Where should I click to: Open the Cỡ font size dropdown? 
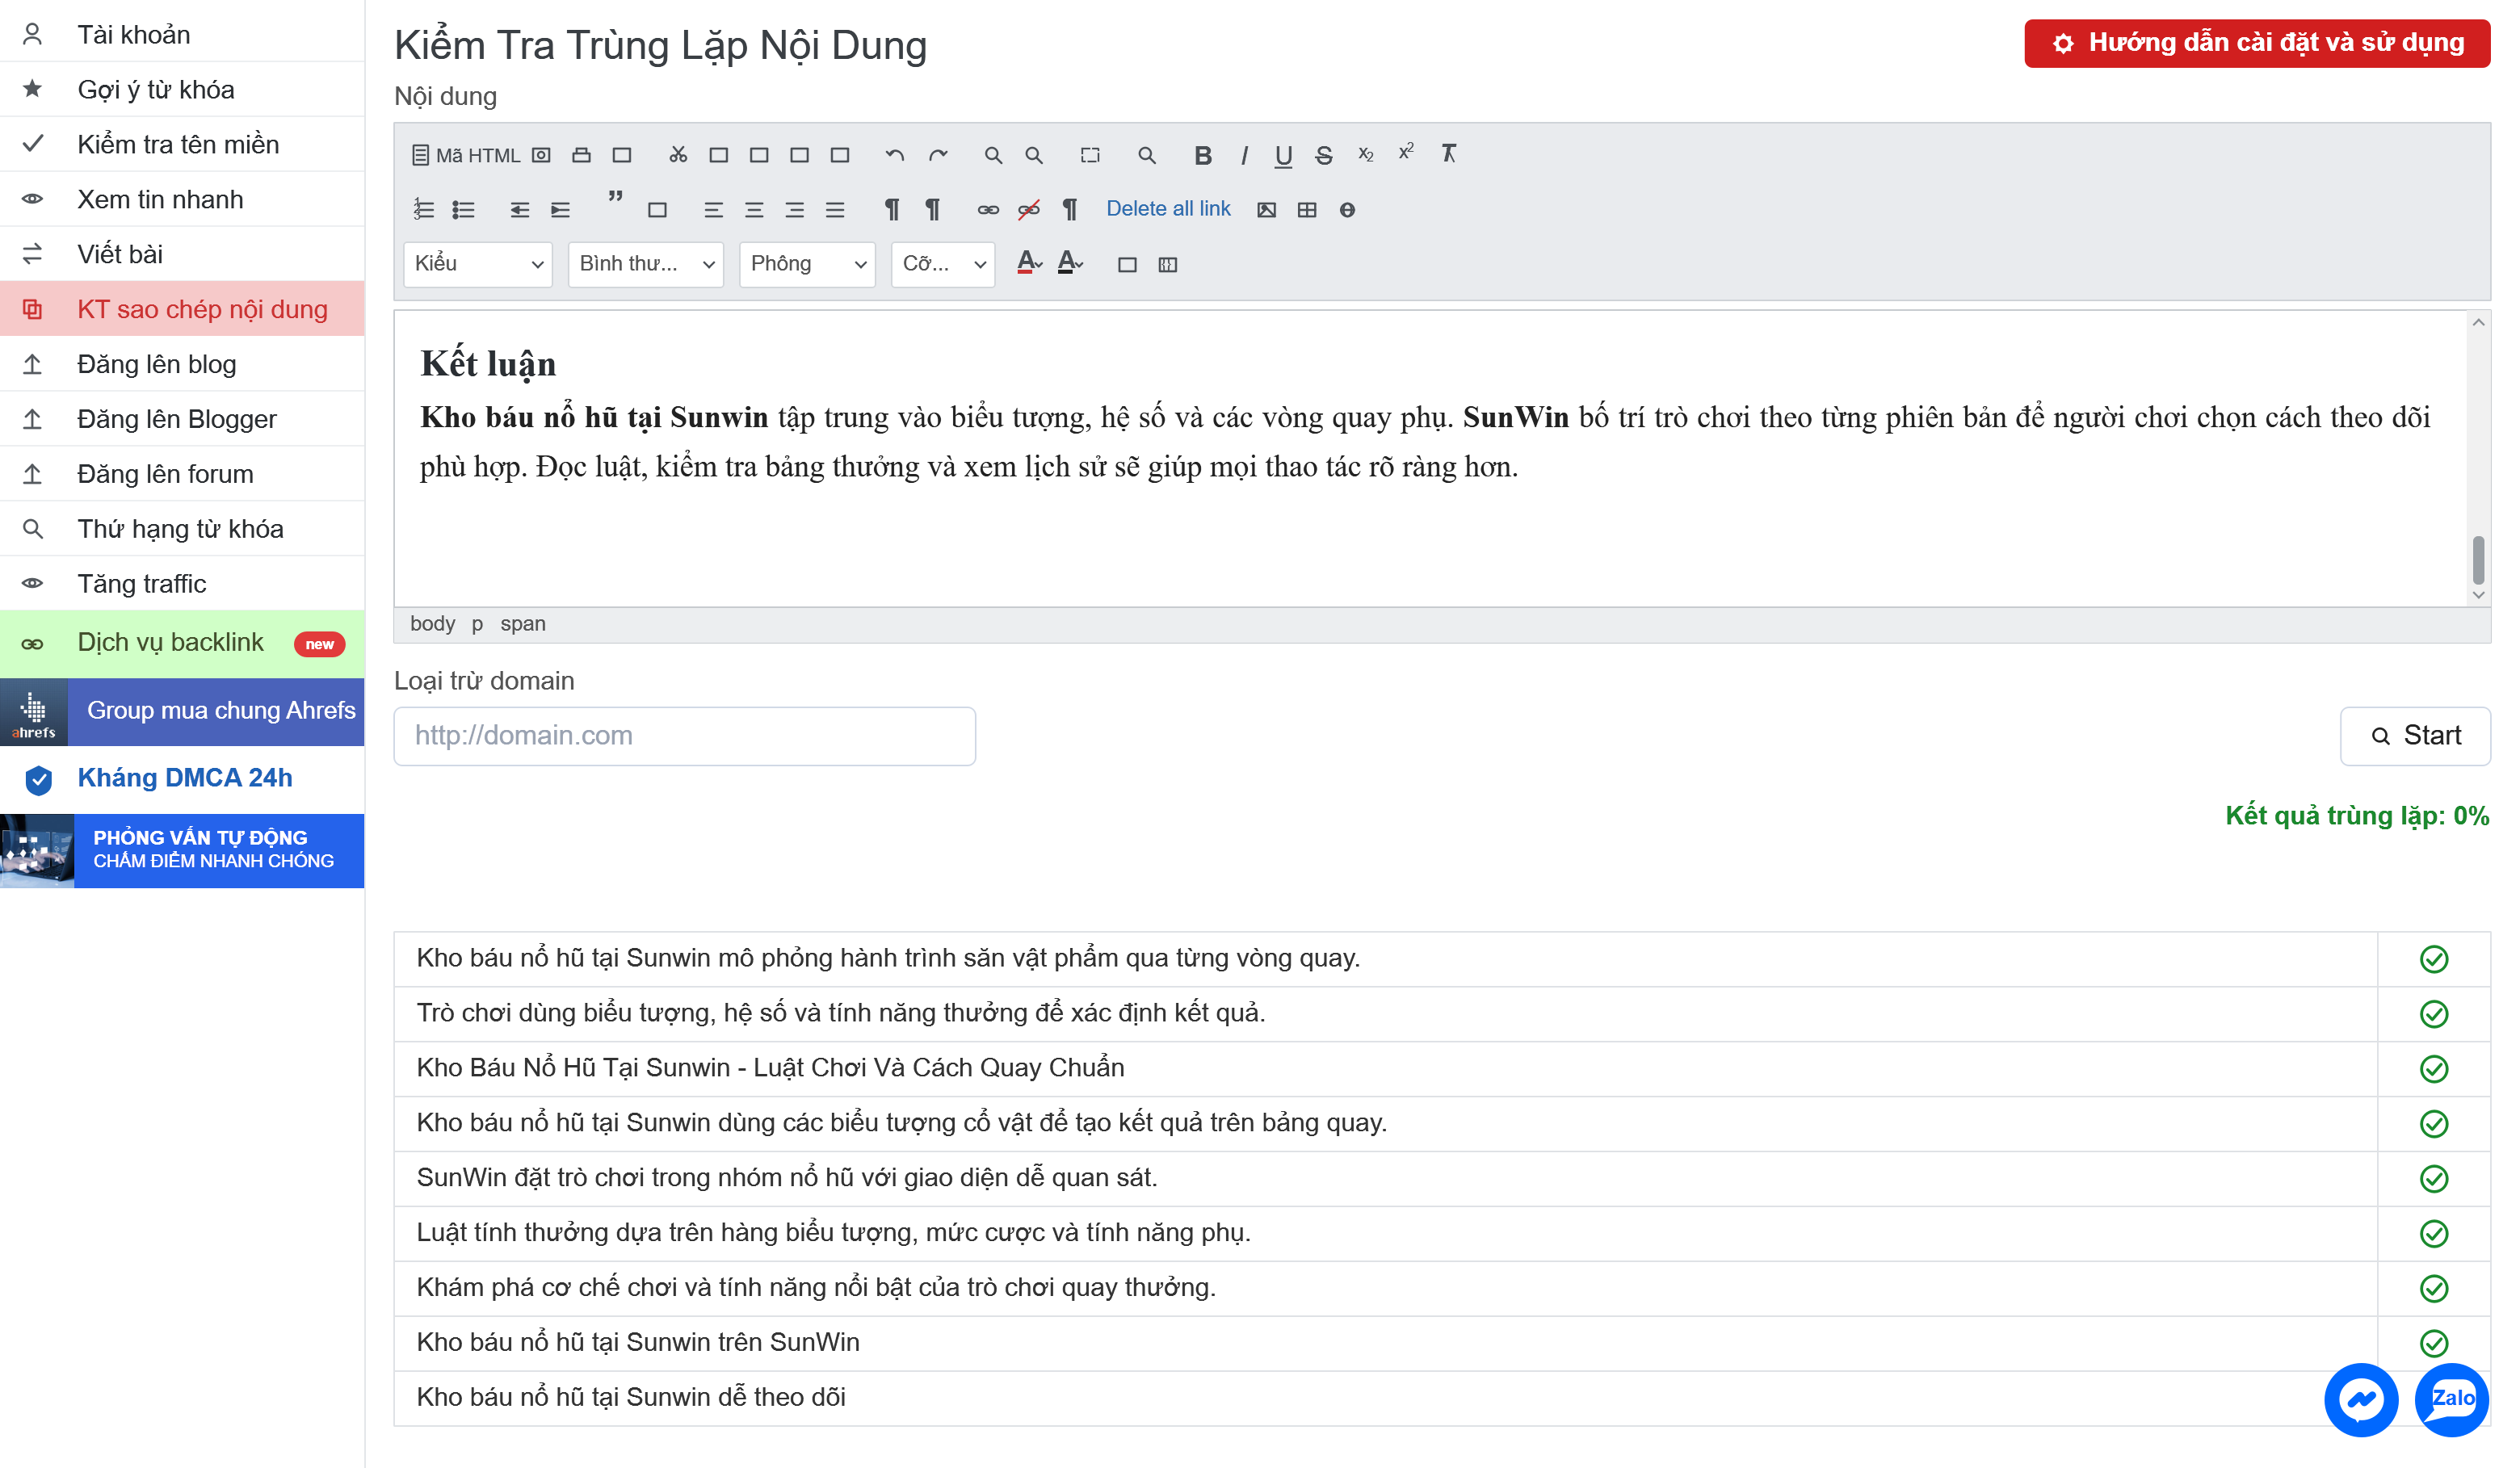click(x=943, y=264)
